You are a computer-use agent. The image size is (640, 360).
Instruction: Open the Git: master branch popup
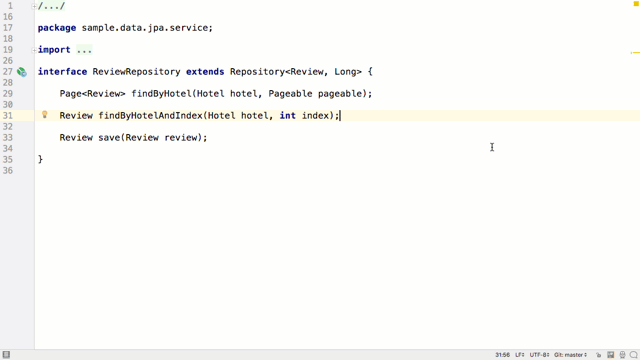[x=570, y=355]
